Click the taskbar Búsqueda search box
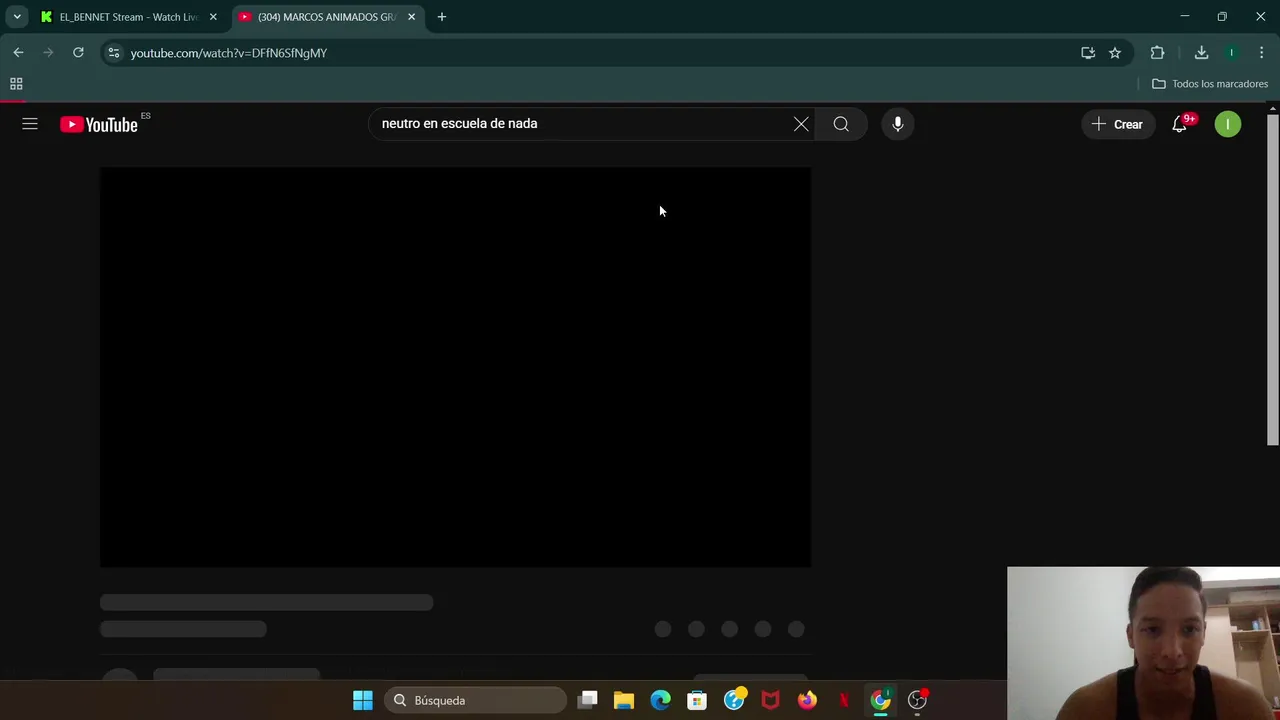 pyautogui.click(x=475, y=700)
